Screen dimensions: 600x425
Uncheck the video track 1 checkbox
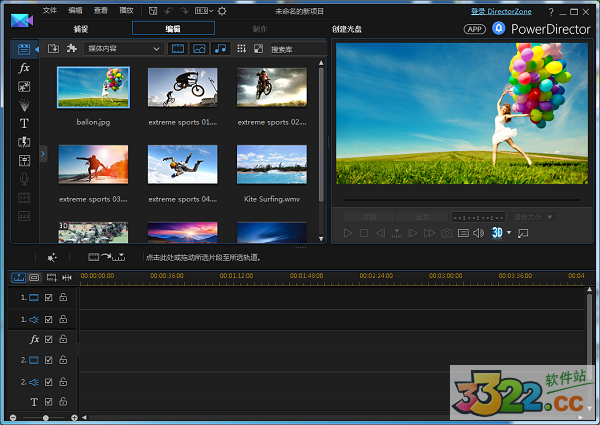point(49,297)
